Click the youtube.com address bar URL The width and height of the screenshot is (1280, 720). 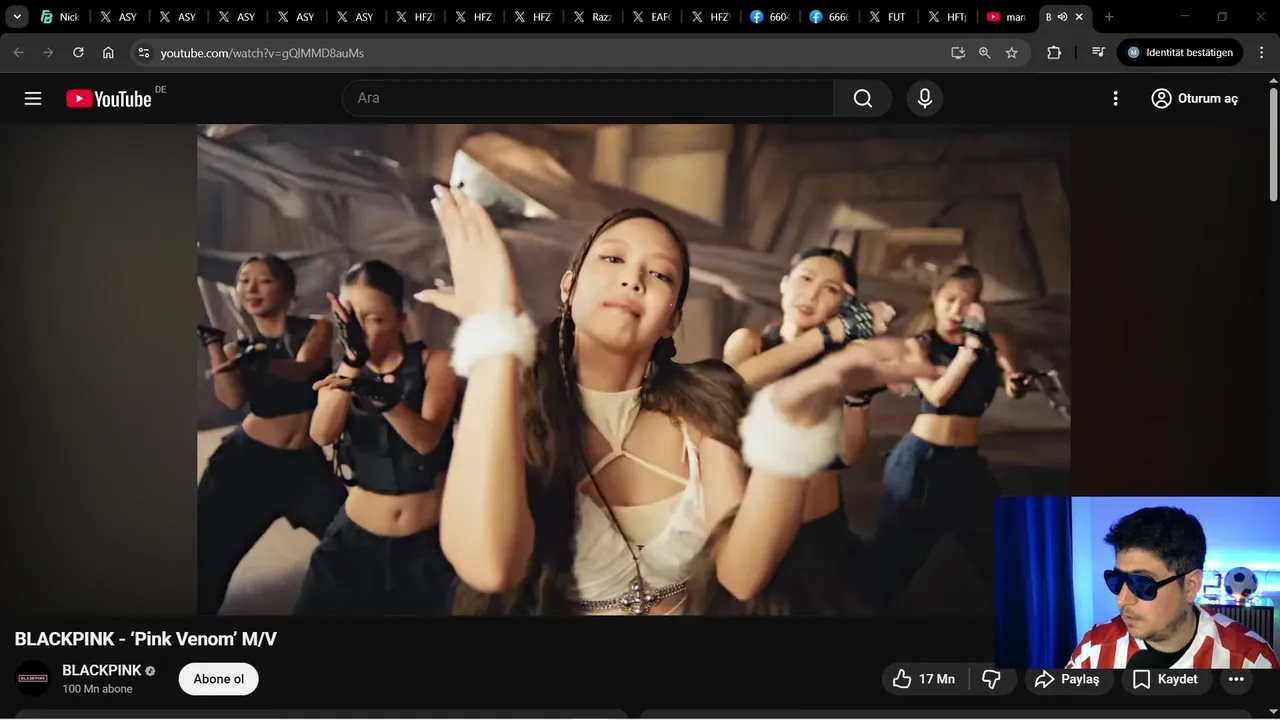(262, 53)
